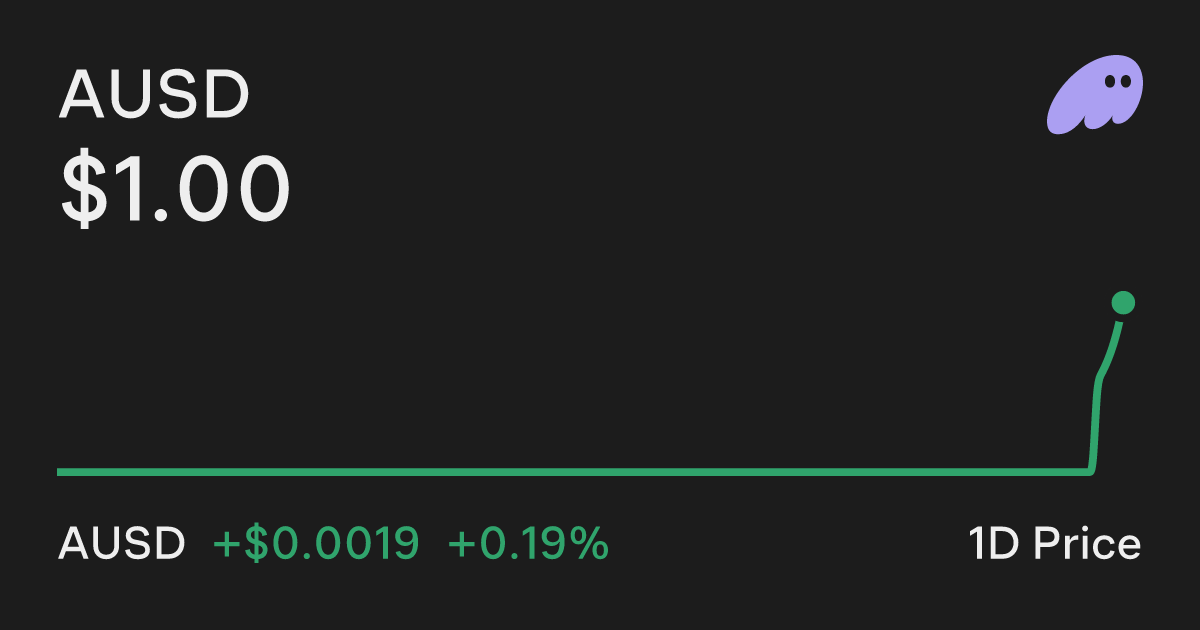Click the left starting end of the price line
Image resolution: width=1200 pixels, height=630 pixels.
tap(62, 471)
